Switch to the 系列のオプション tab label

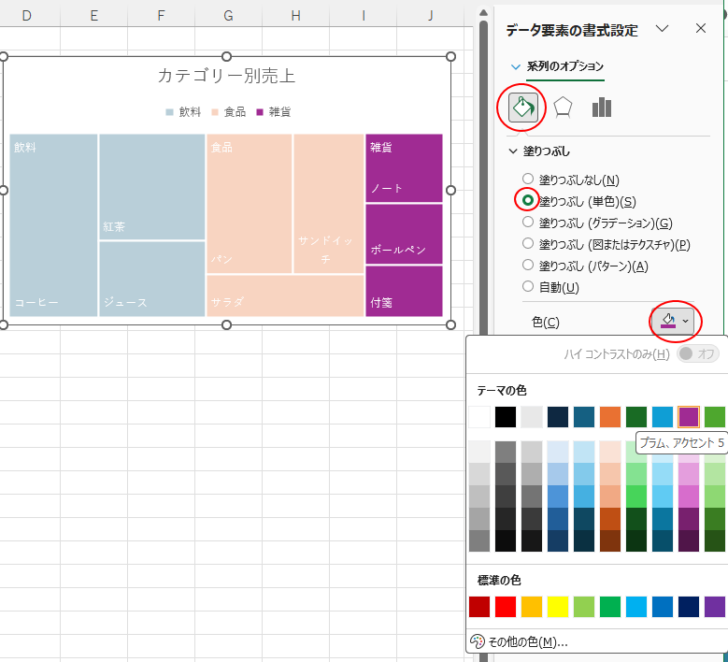[x=565, y=66]
